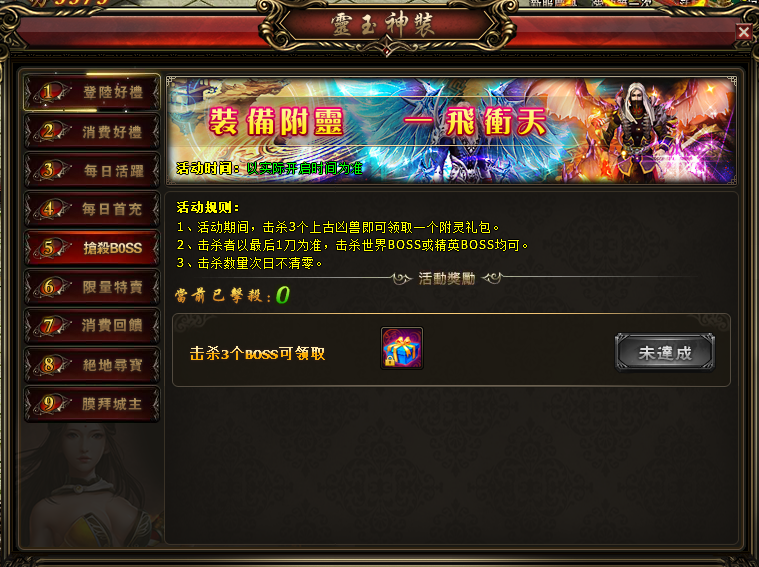759x567 pixels.
Task: Click the number 7 badge icon
Action: point(49,325)
